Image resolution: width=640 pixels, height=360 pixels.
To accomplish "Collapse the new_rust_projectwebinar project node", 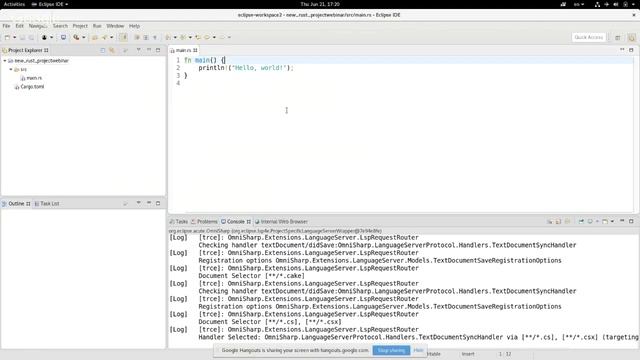I will pyautogui.click(x=5, y=60).
